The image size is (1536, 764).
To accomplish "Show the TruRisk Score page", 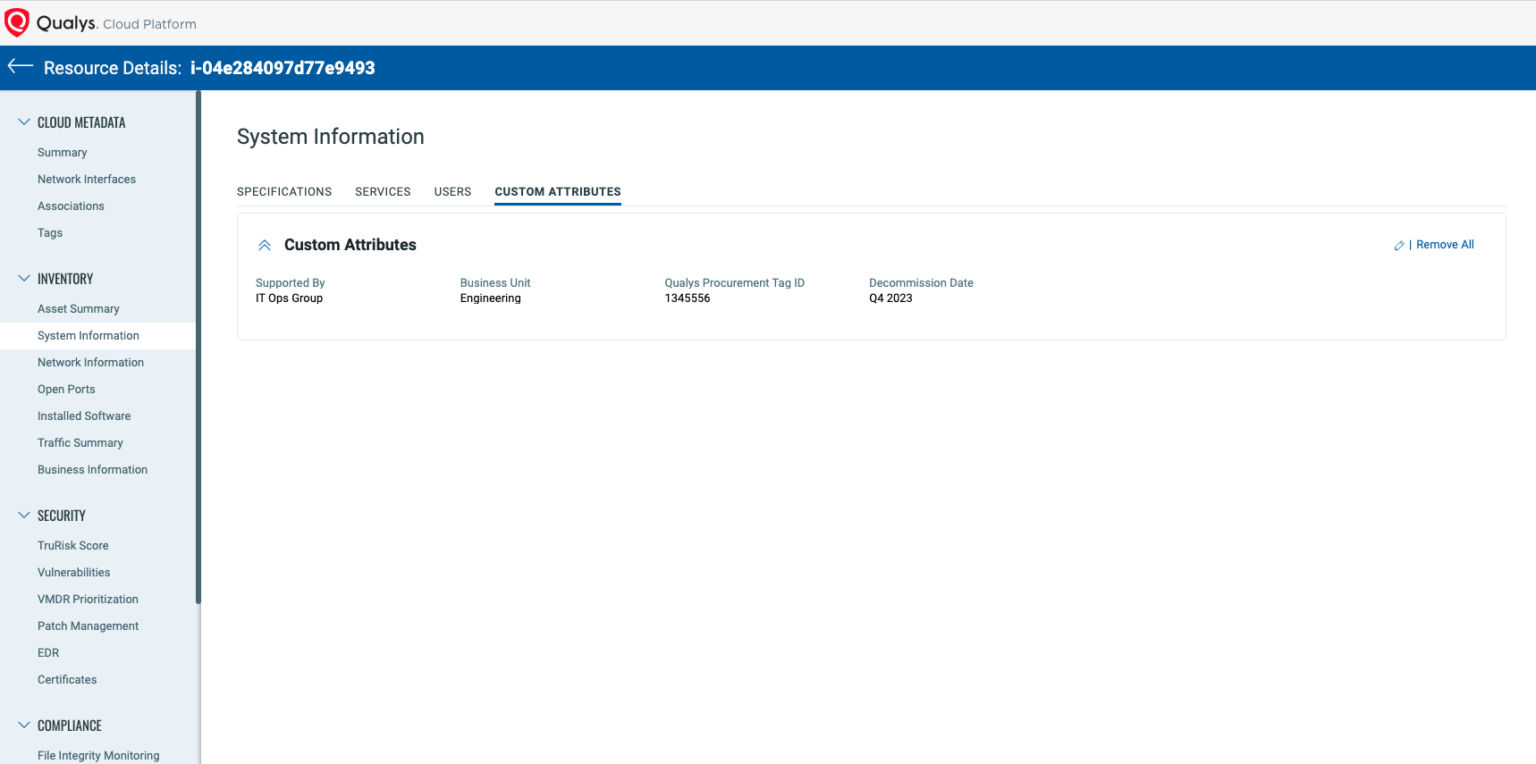I will [72, 545].
